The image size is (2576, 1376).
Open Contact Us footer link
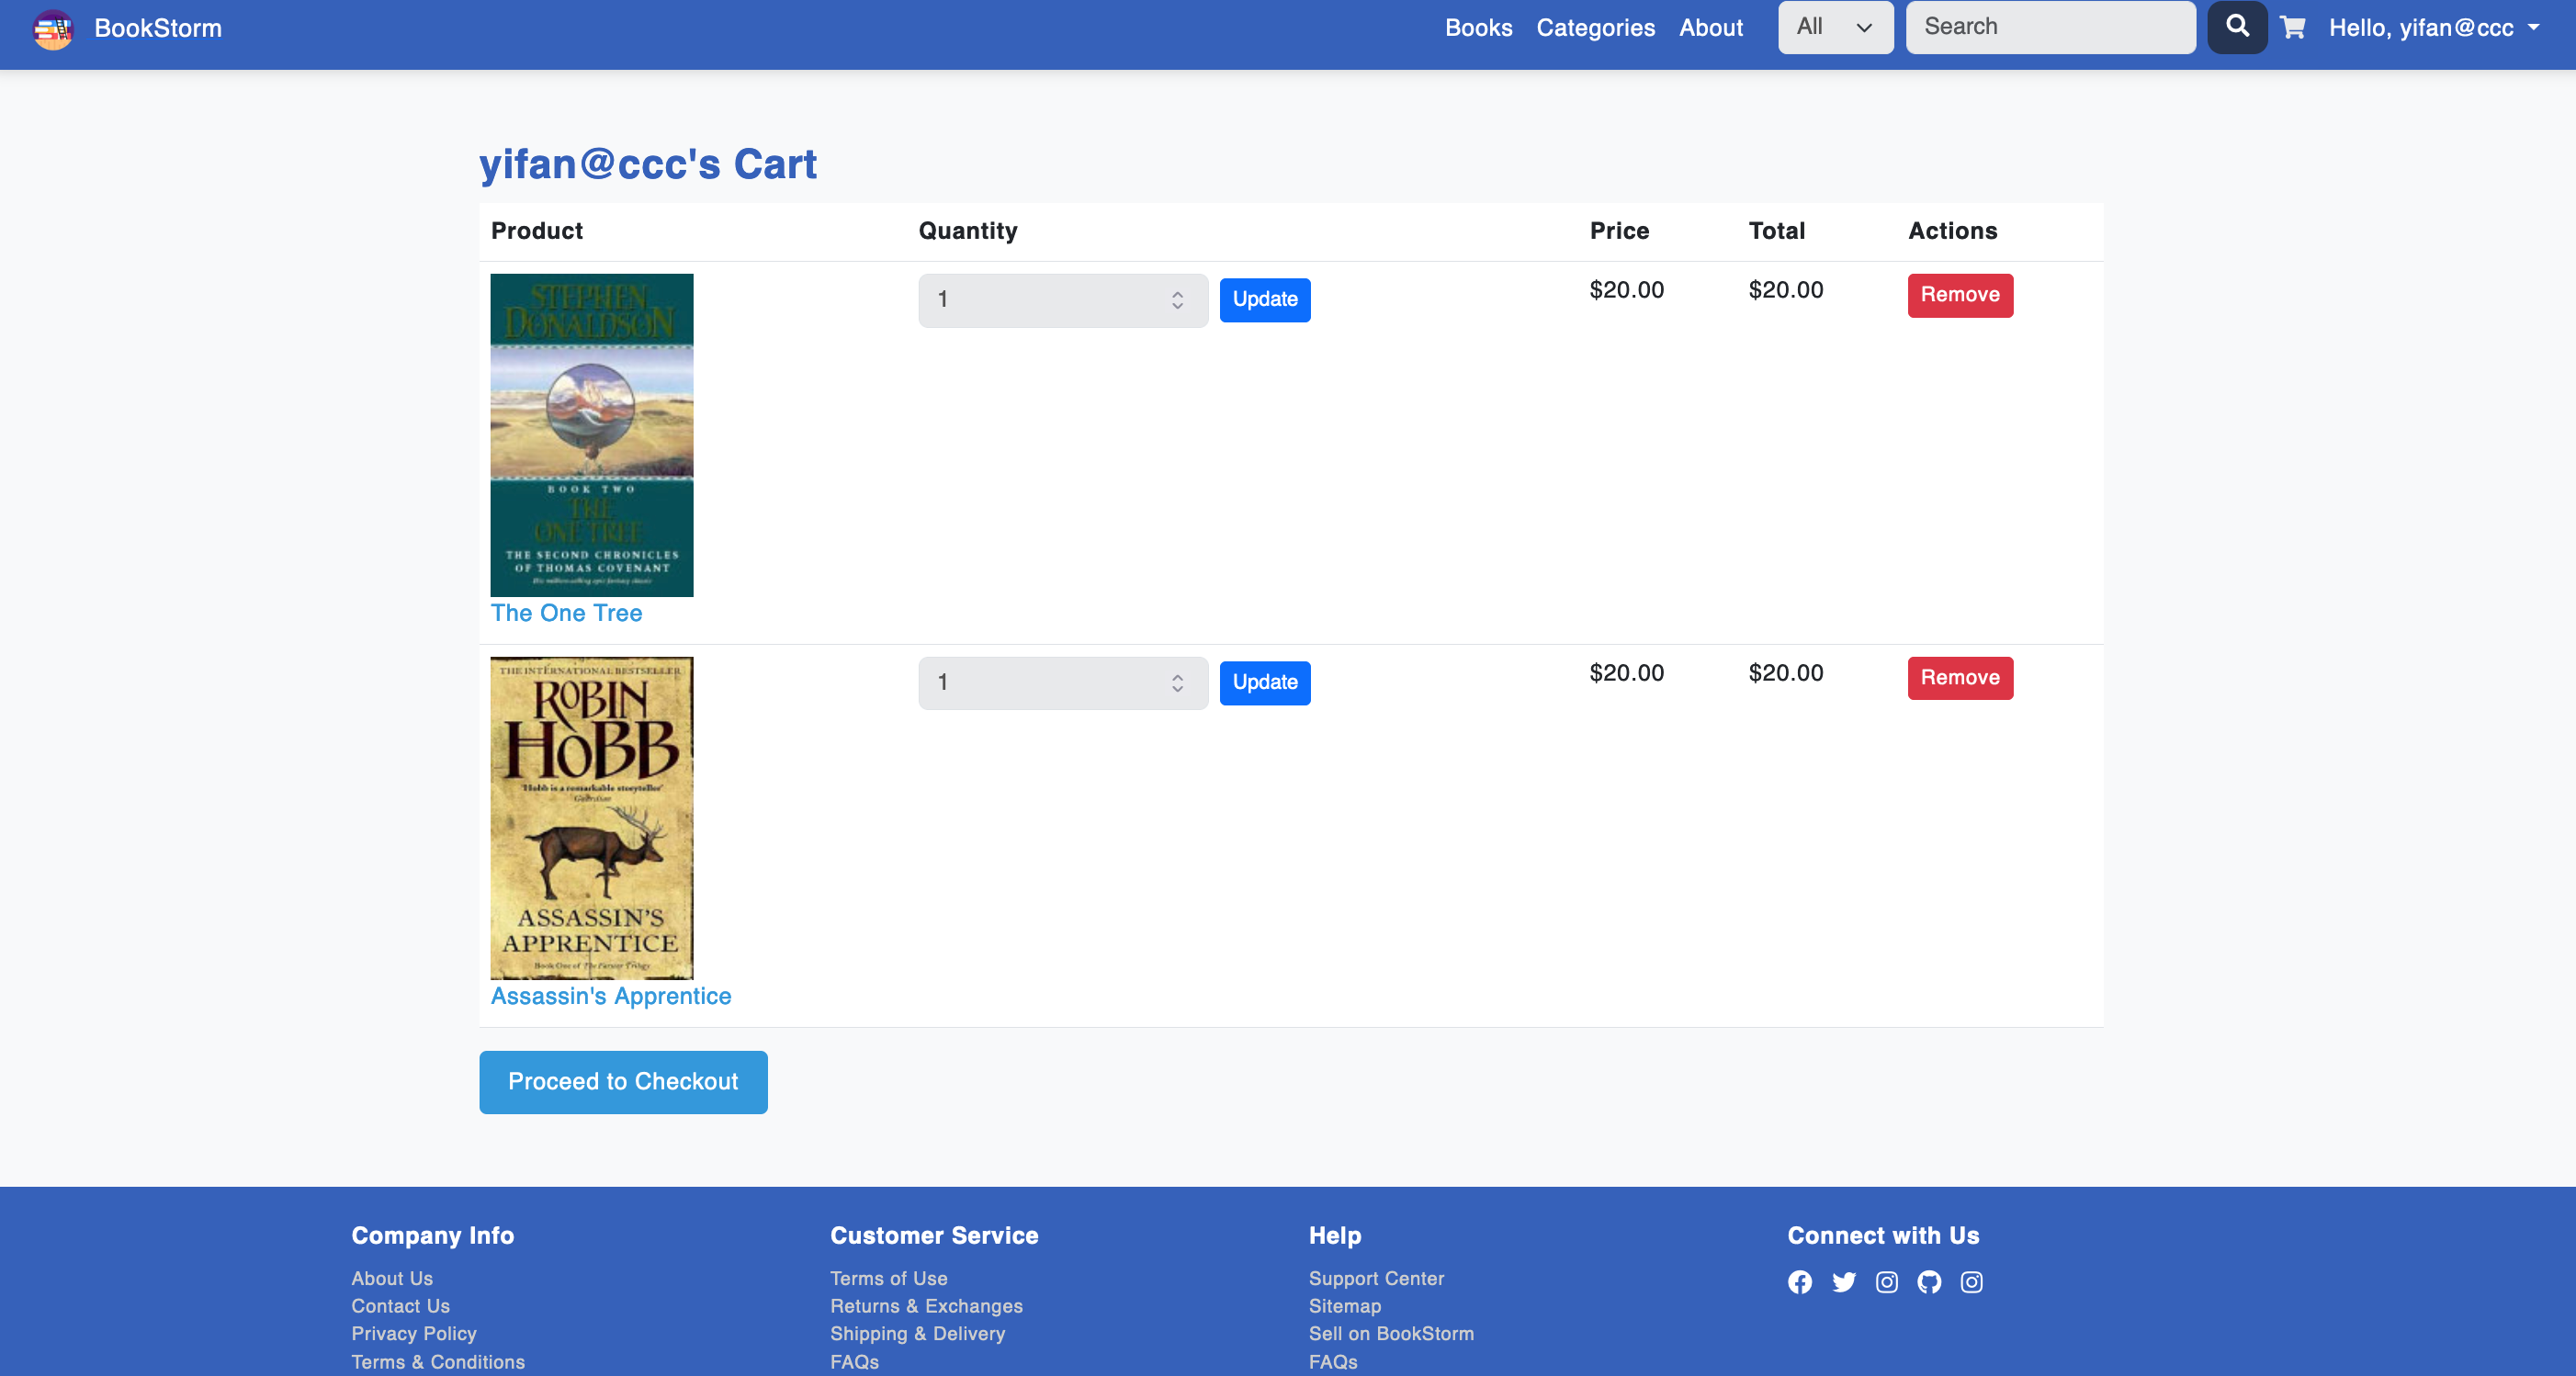coord(400,1306)
